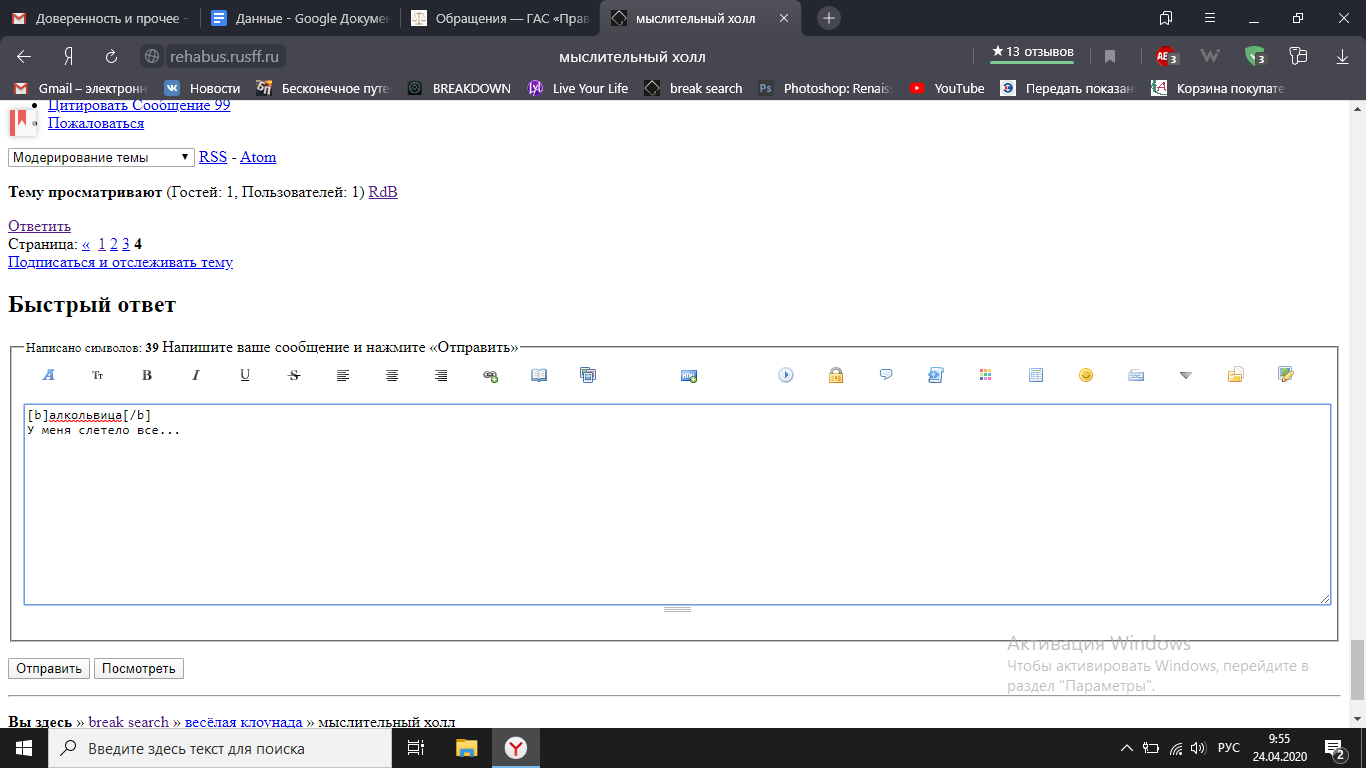The height and width of the screenshot is (768, 1366).
Task: Go to page 2 of the topic
Action: point(114,244)
